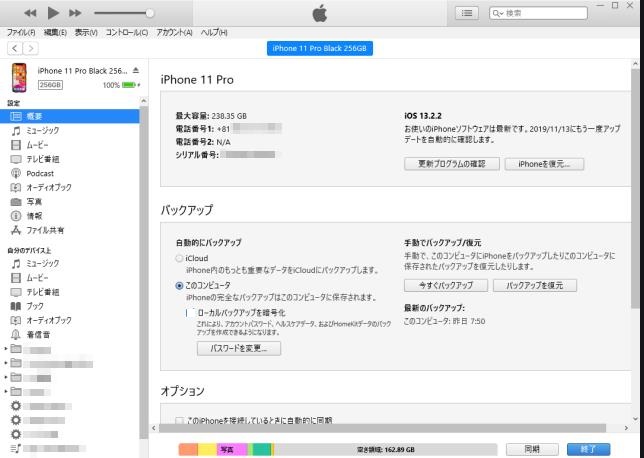Select 着信音 (Ringtones) under on-device section
Viewport: 644px width, 458px height.
[38, 334]
